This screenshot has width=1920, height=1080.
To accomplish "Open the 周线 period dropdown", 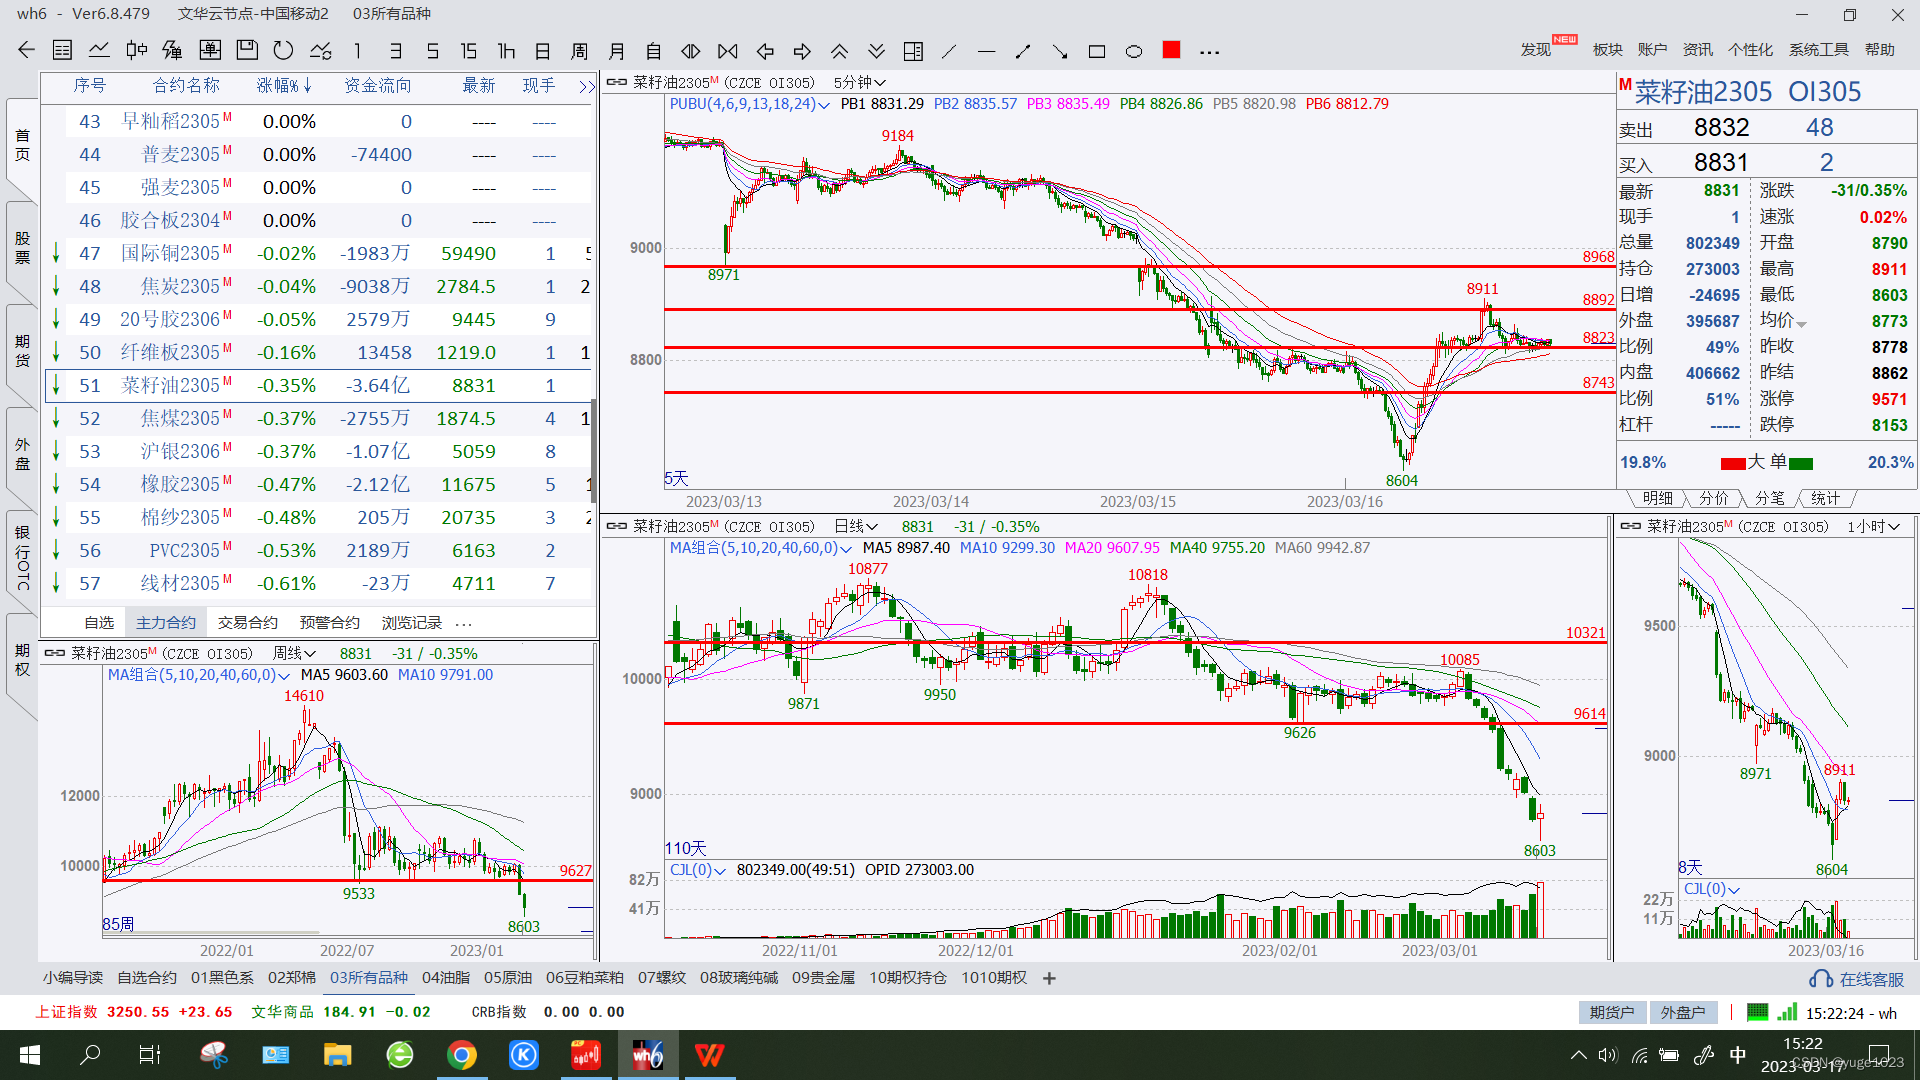I will coord(294,654).
